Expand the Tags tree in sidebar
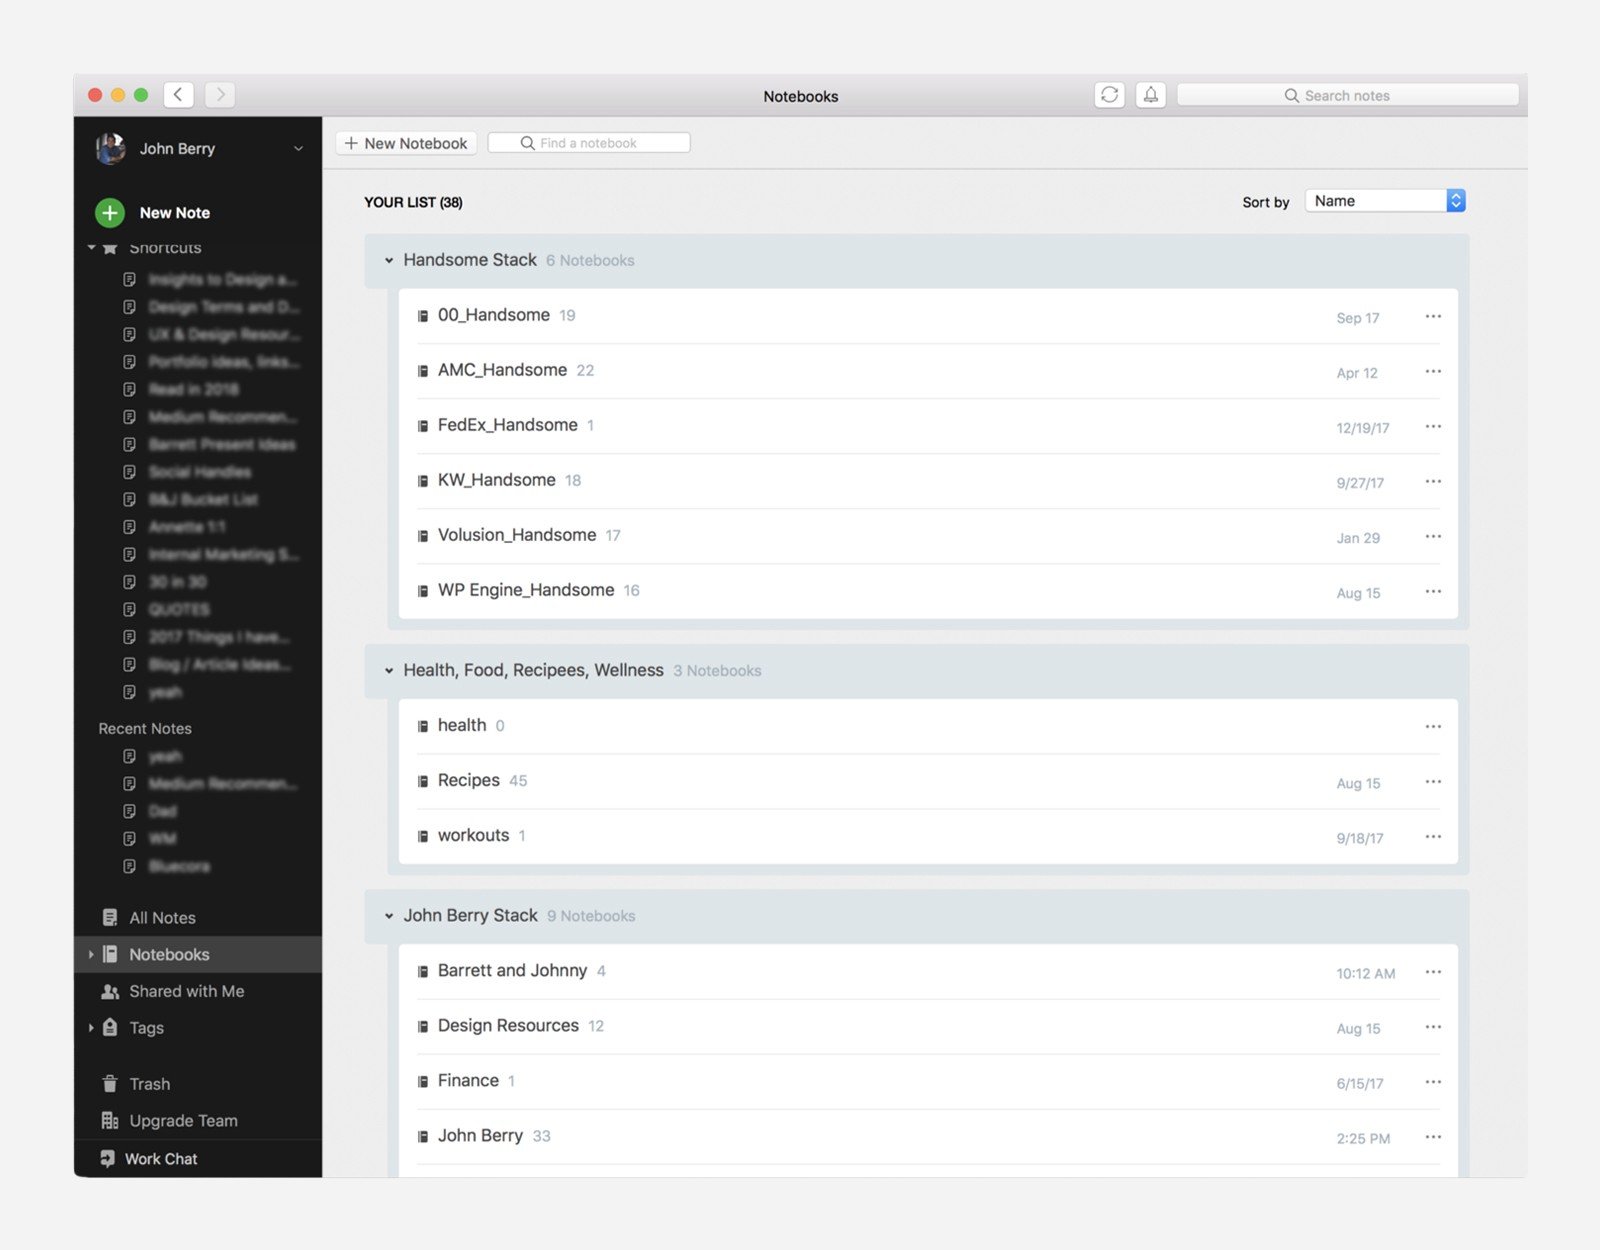This screenshot has width=1600, height=1250. click(91, 1028)
